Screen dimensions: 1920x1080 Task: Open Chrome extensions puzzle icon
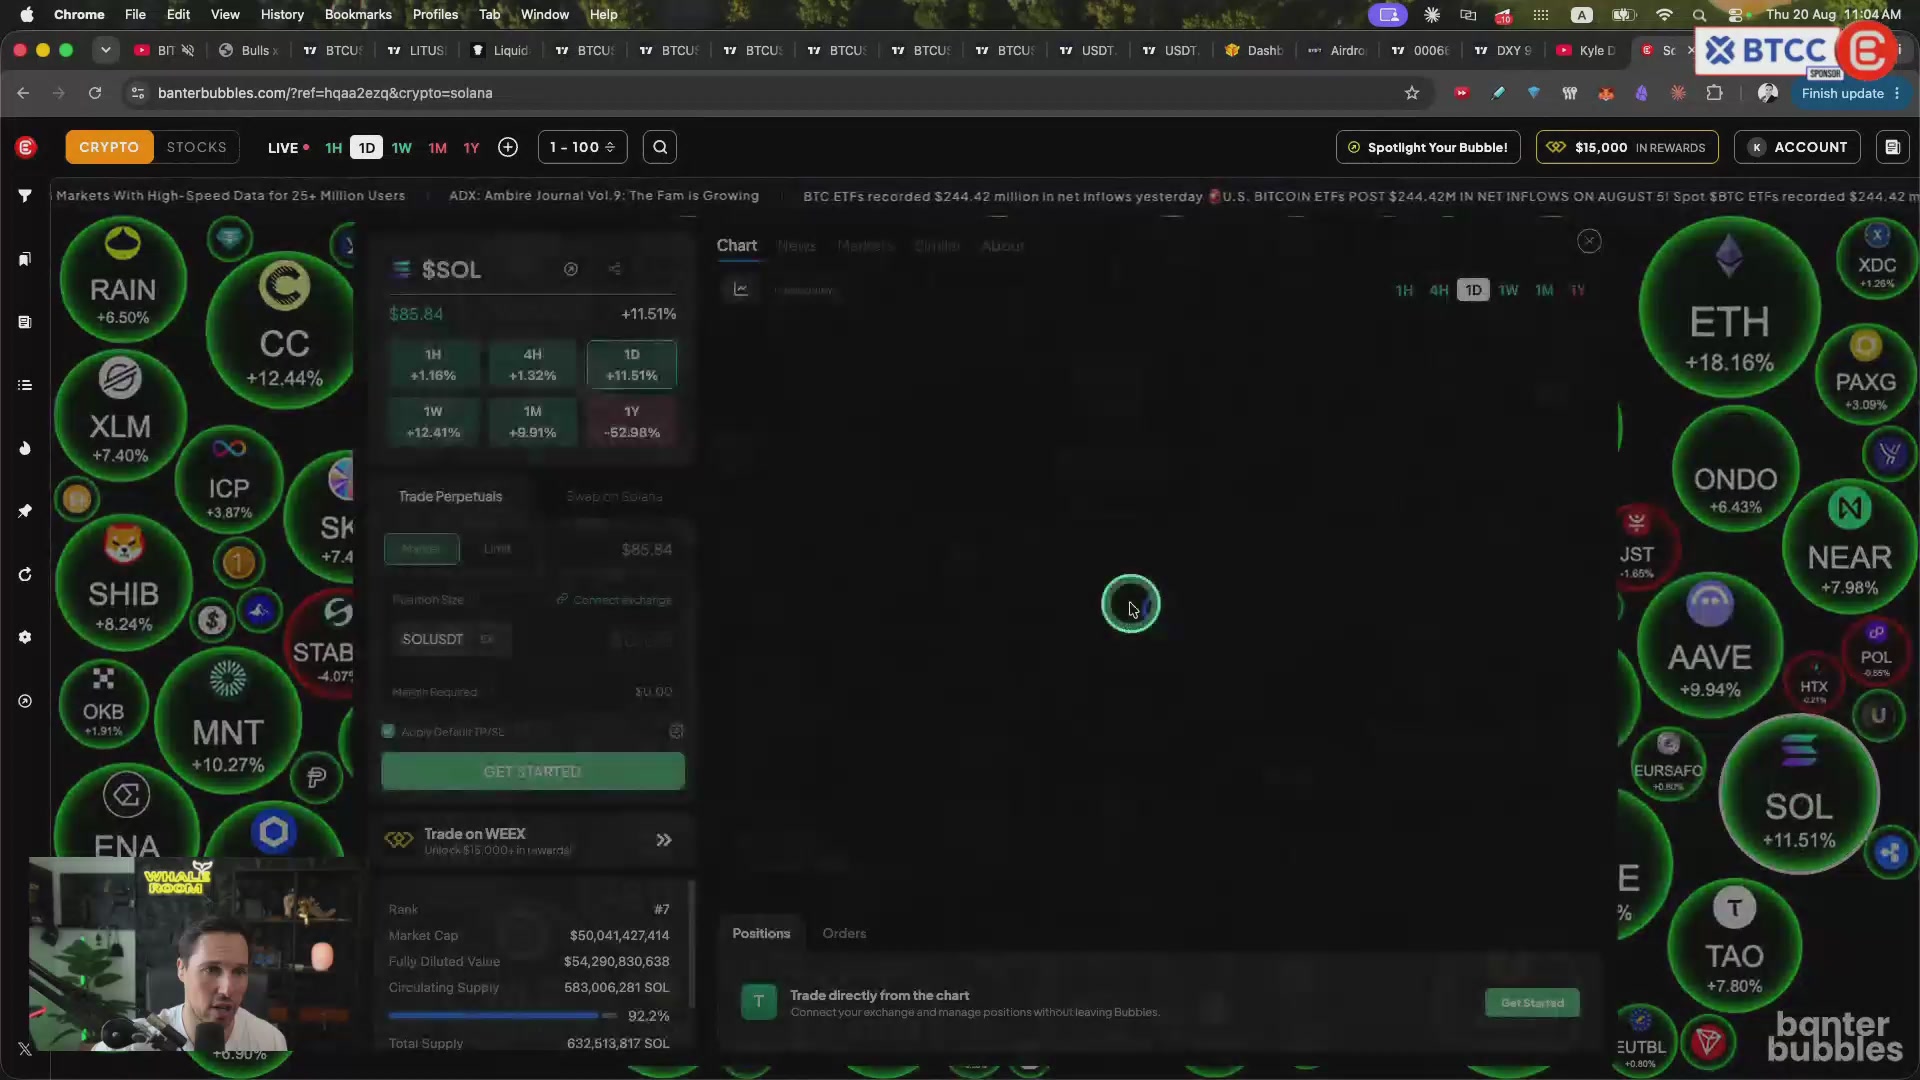coord(1714,93)
